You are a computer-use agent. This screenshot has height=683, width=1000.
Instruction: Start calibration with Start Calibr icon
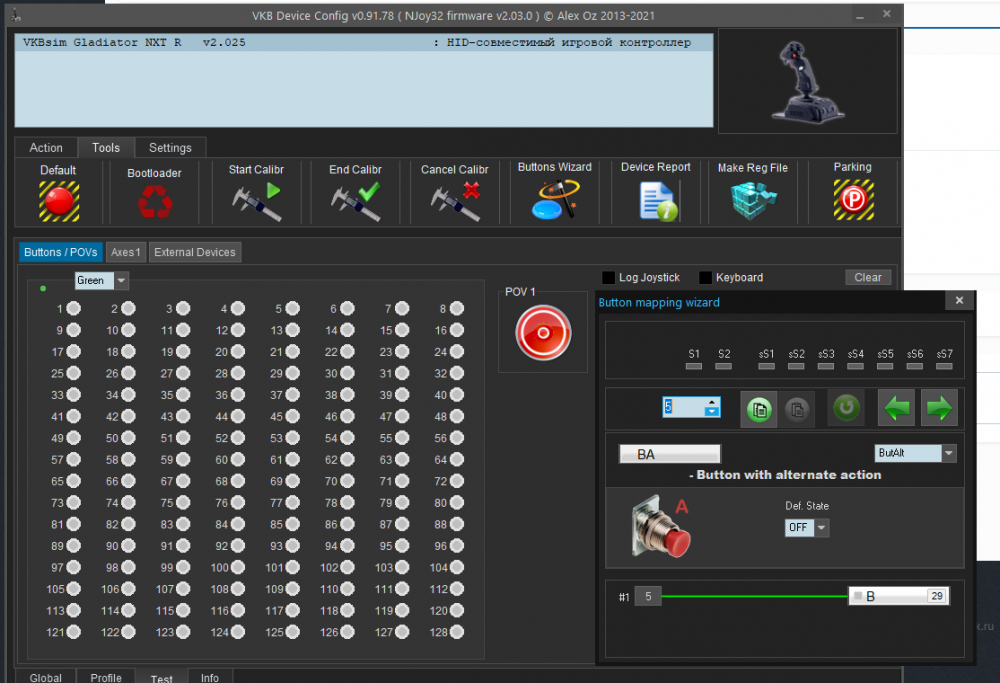coord(256,201)
